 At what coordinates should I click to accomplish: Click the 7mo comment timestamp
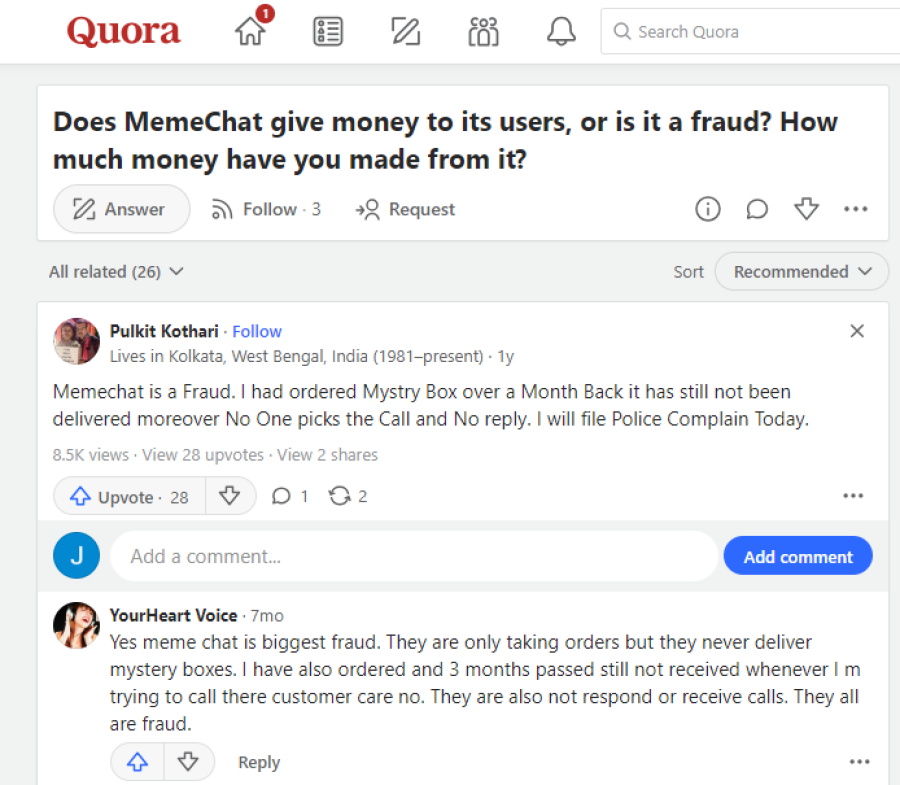(267, 616)
